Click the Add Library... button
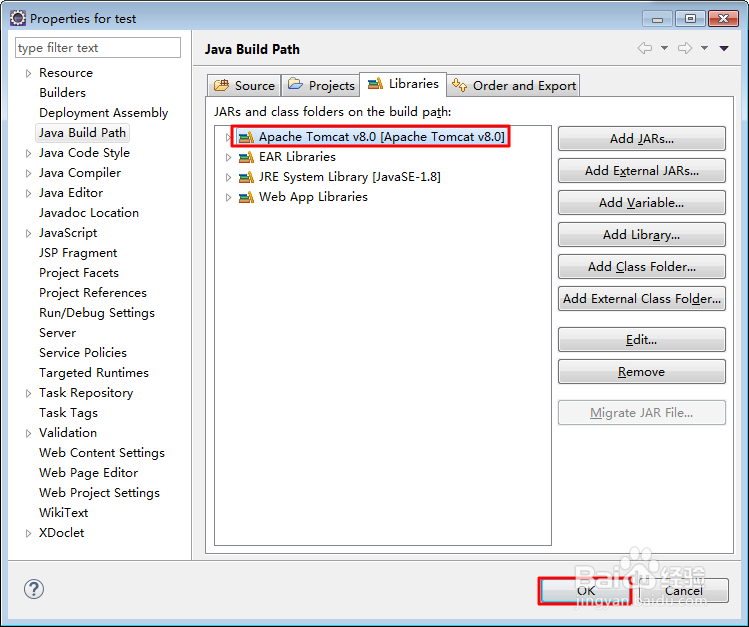Viewport: 749px width, 627px height. point(642,235)
